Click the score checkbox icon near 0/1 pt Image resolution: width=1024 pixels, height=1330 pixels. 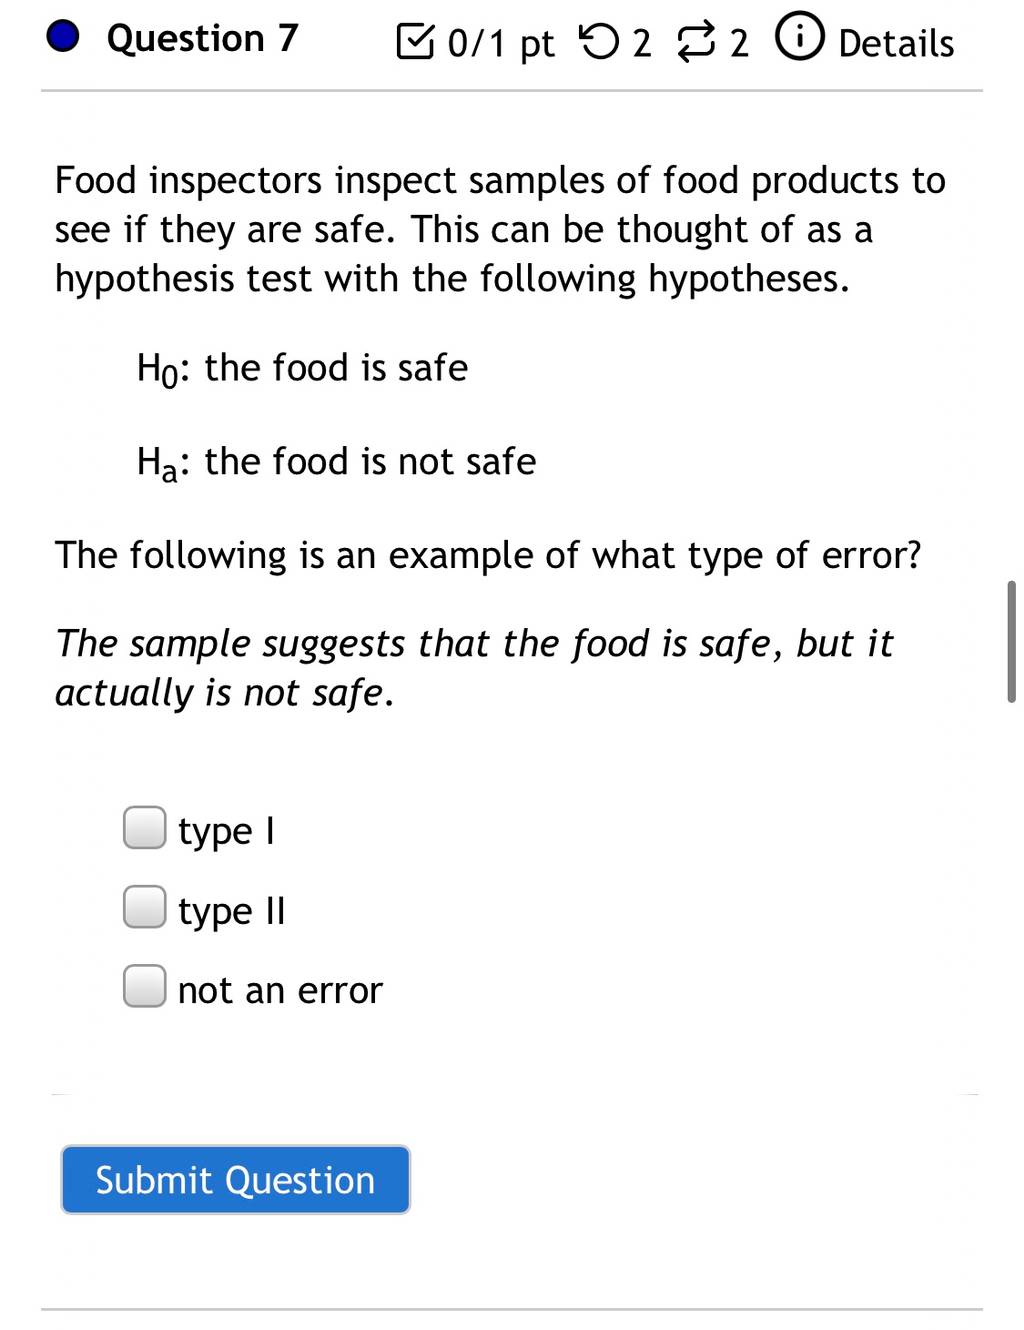[x=416, y=42]
